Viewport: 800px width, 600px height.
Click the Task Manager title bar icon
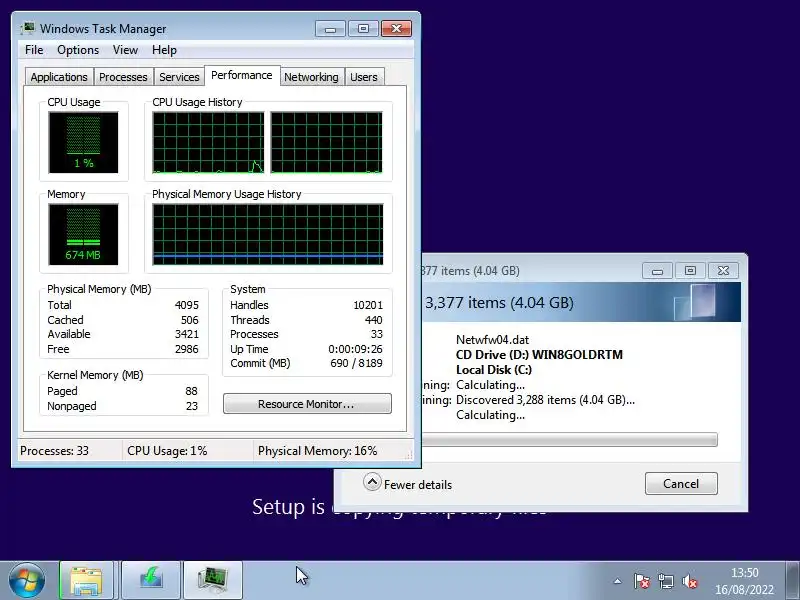[x=28, y=28]
